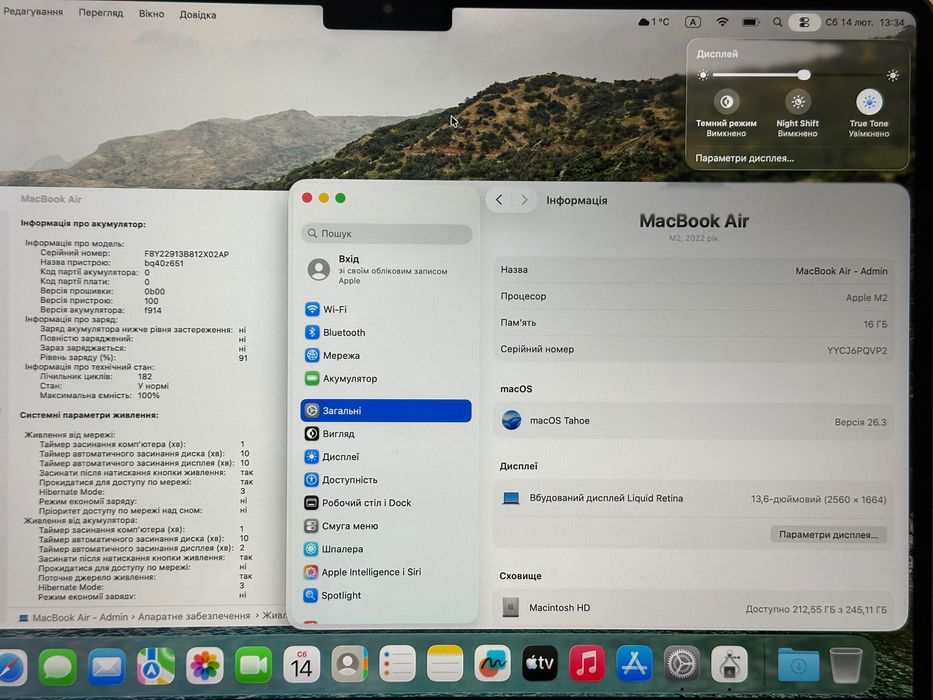Viewport: 933px width, 700px height.
Task: Open Trash in the Dock
Action: point(846,665)
